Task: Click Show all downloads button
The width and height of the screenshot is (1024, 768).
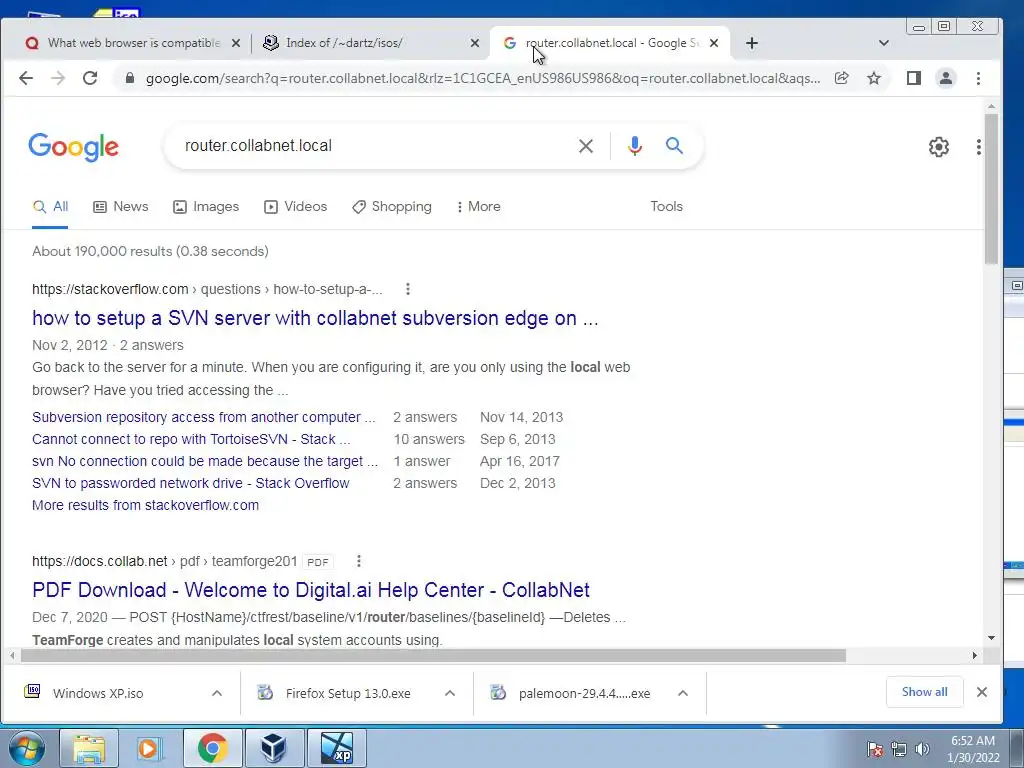Action: (924, 692)
